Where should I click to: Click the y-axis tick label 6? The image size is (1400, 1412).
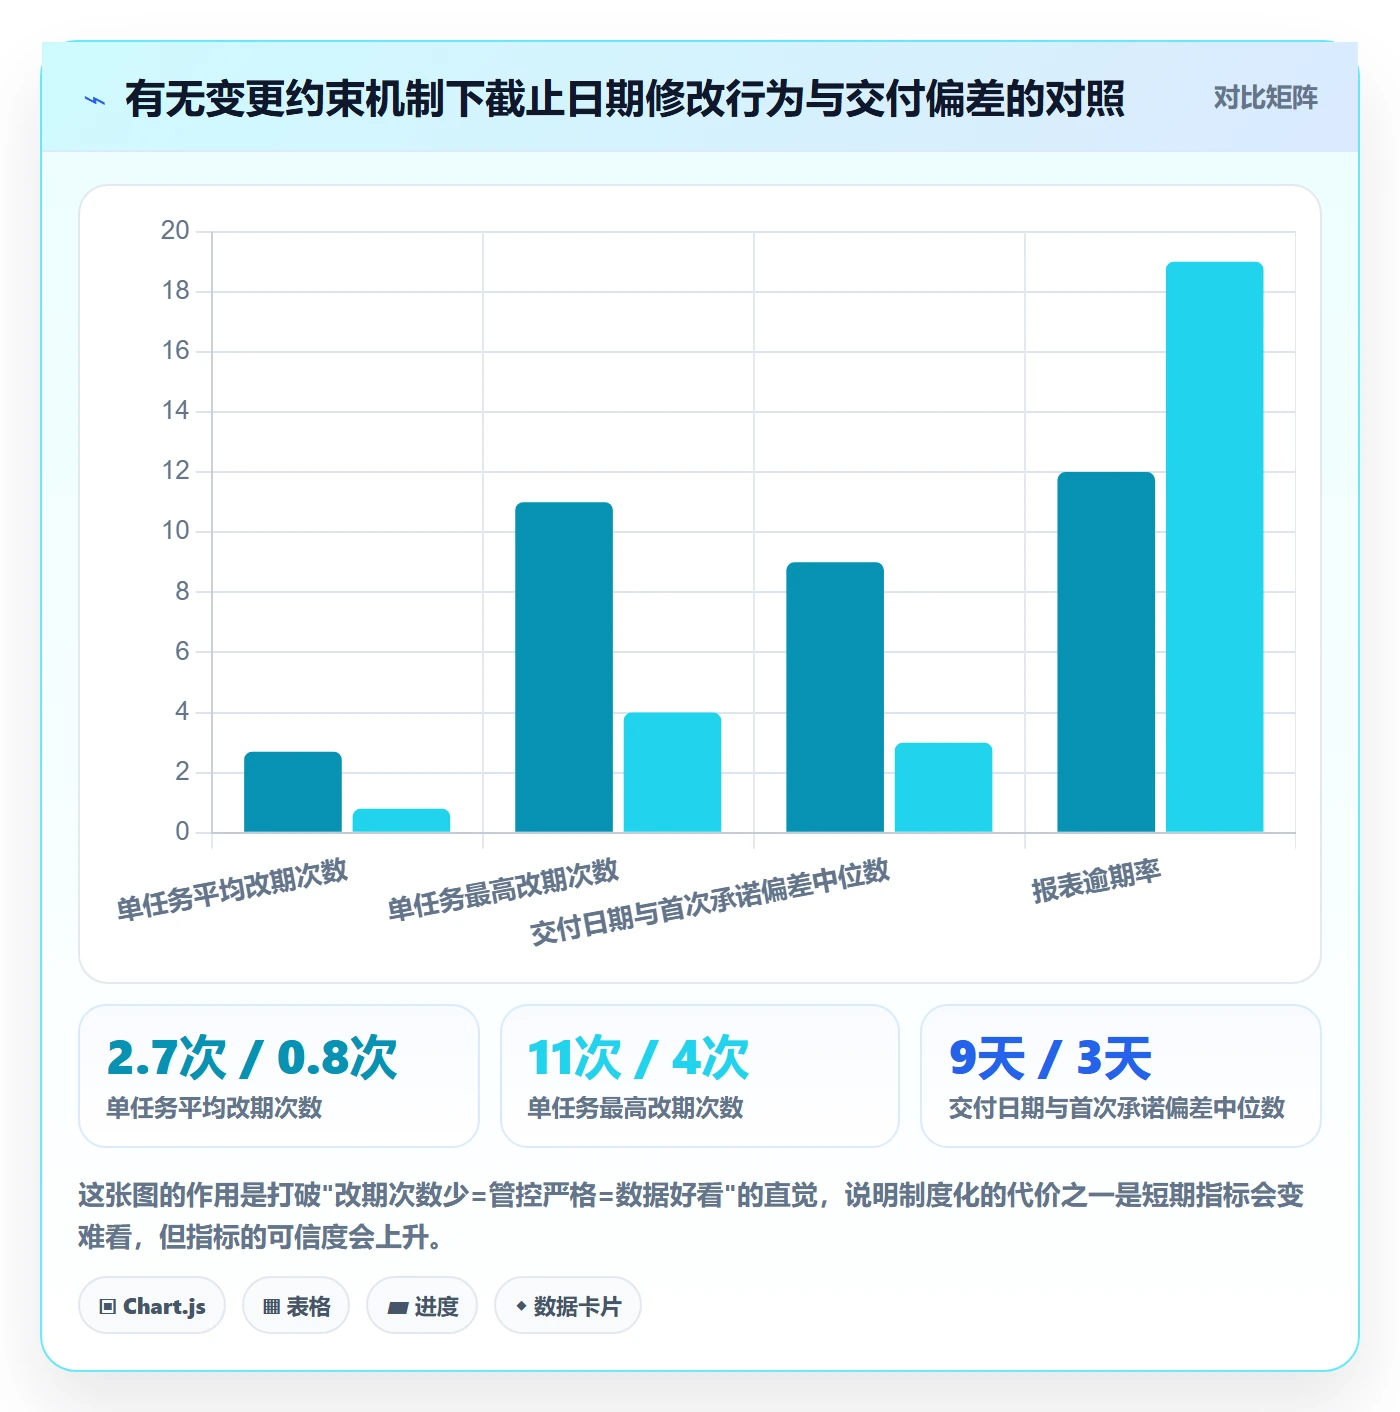pos(182,652)
